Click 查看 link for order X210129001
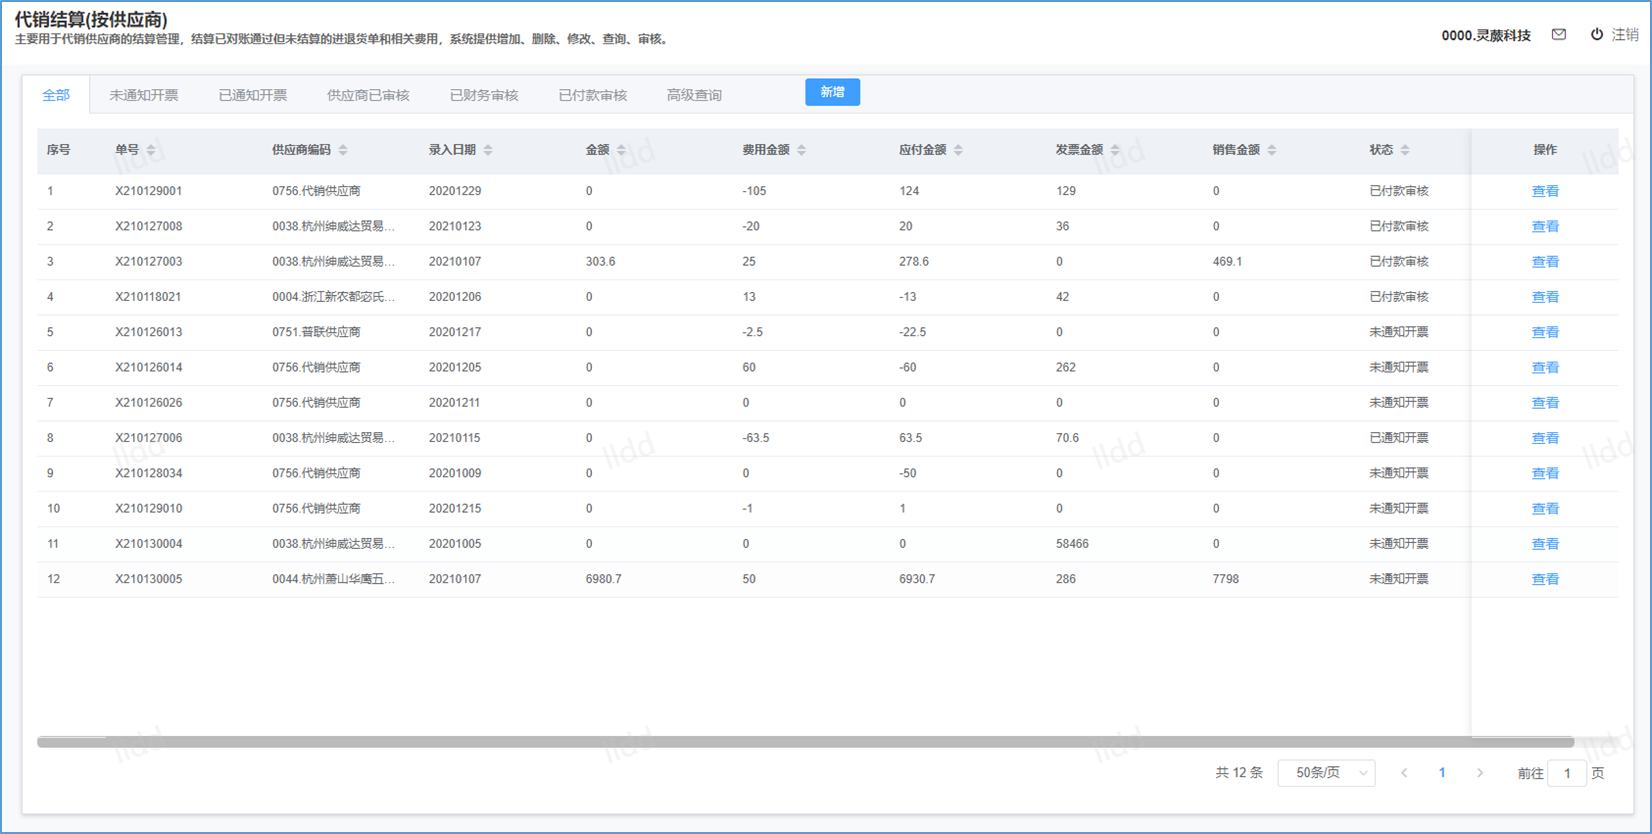 1545,191
